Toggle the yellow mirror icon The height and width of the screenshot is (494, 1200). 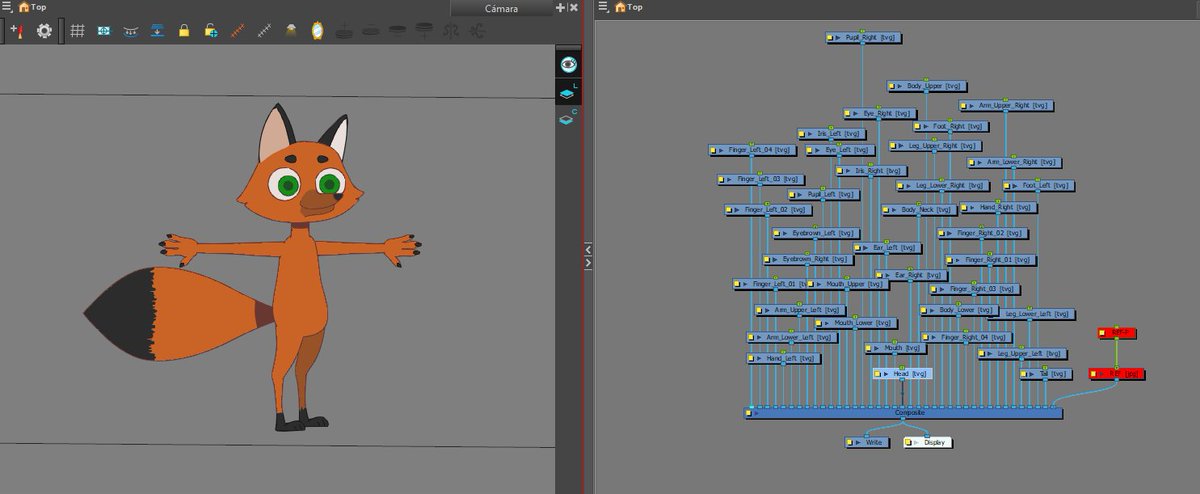point(318,30)
